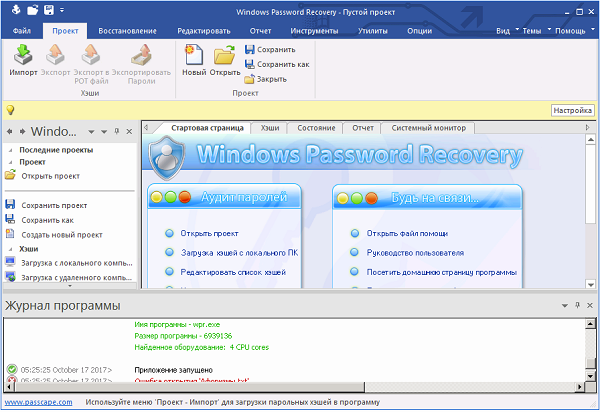Click Редактировать список хэшей link
600x412 pixels.
pyautogui.click(x=233, y=272)
